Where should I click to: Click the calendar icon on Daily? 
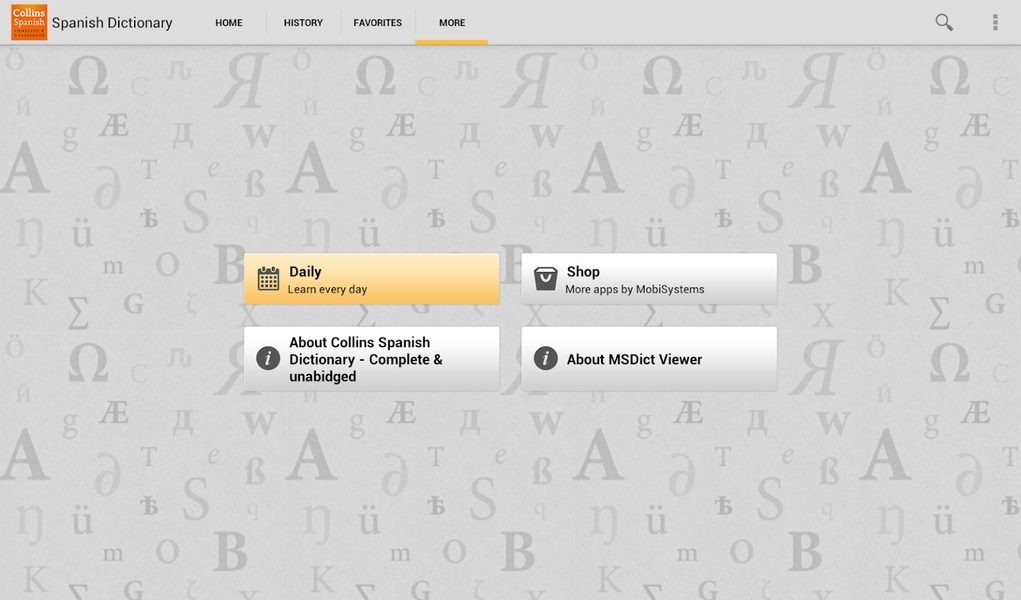point(268,279)
